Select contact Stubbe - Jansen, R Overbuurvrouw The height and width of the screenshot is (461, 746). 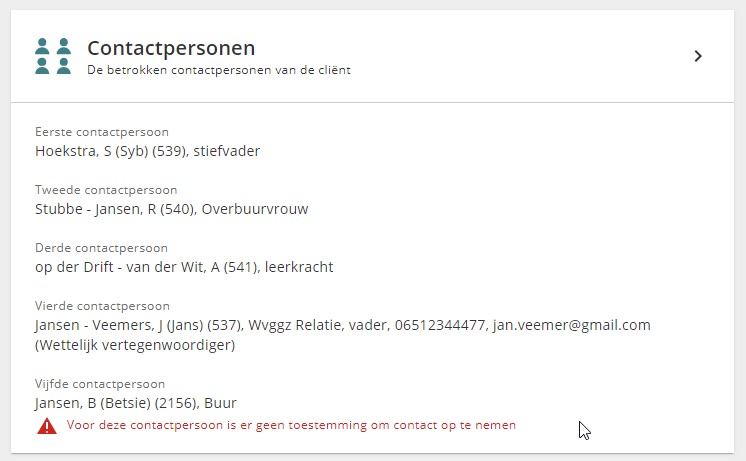click(x=172, y=209)
